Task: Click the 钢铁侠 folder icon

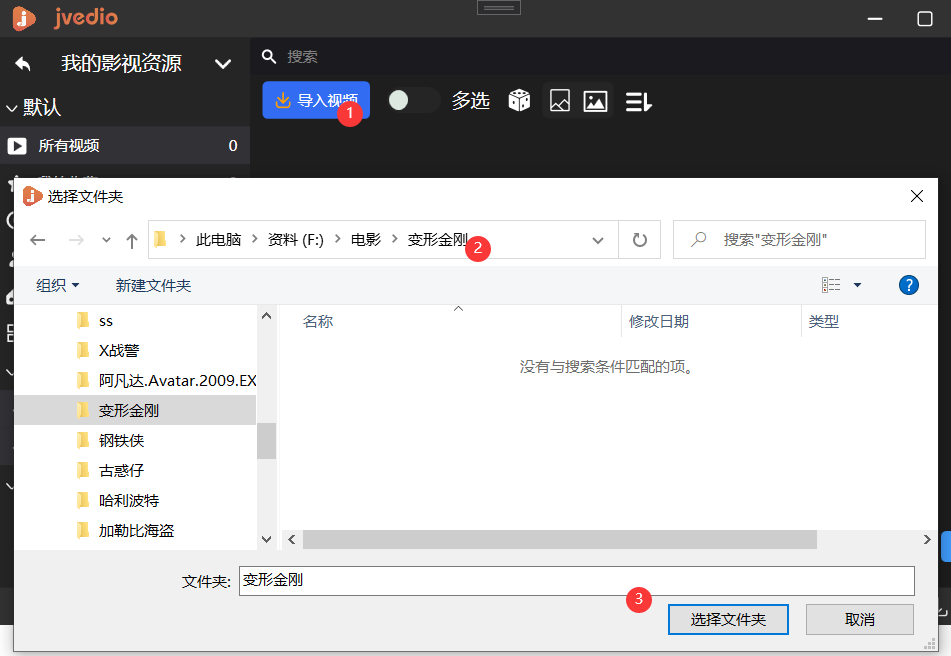Action: (83, 441)
